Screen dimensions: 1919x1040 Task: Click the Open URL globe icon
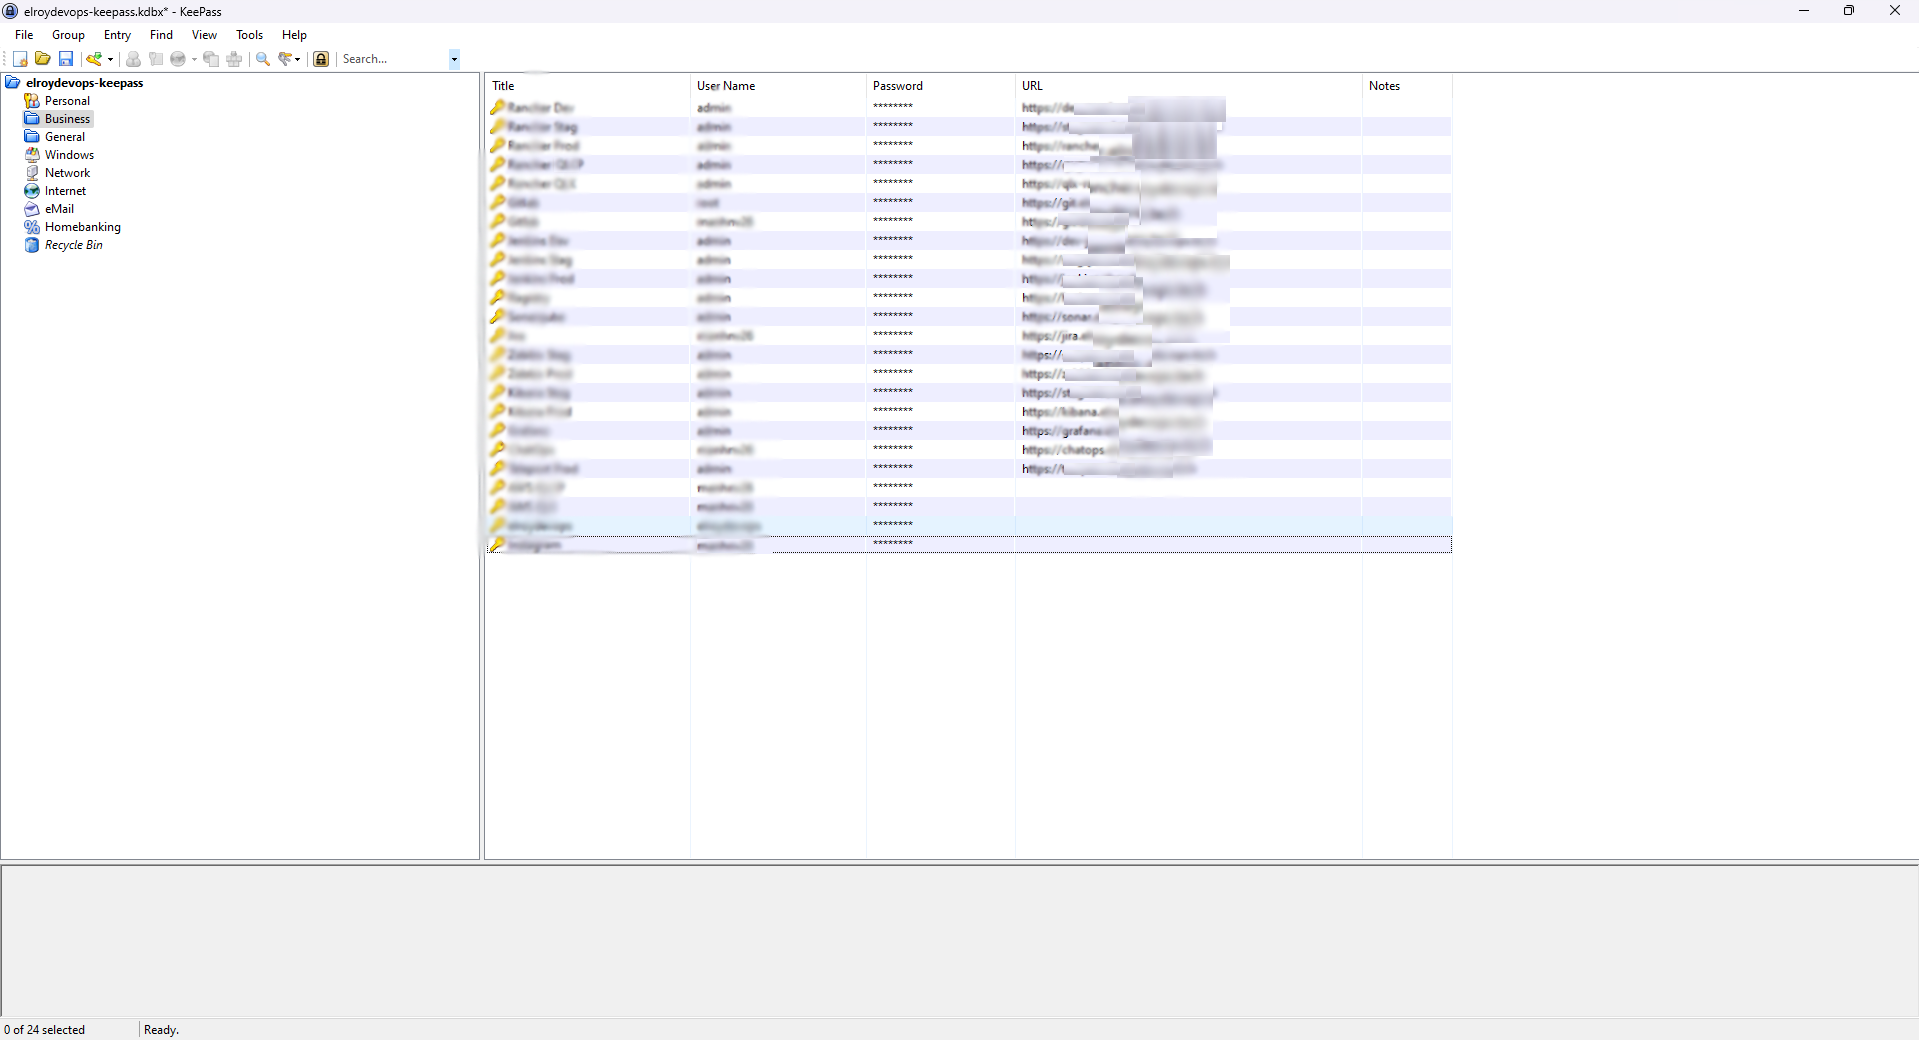tap(178, 59)
